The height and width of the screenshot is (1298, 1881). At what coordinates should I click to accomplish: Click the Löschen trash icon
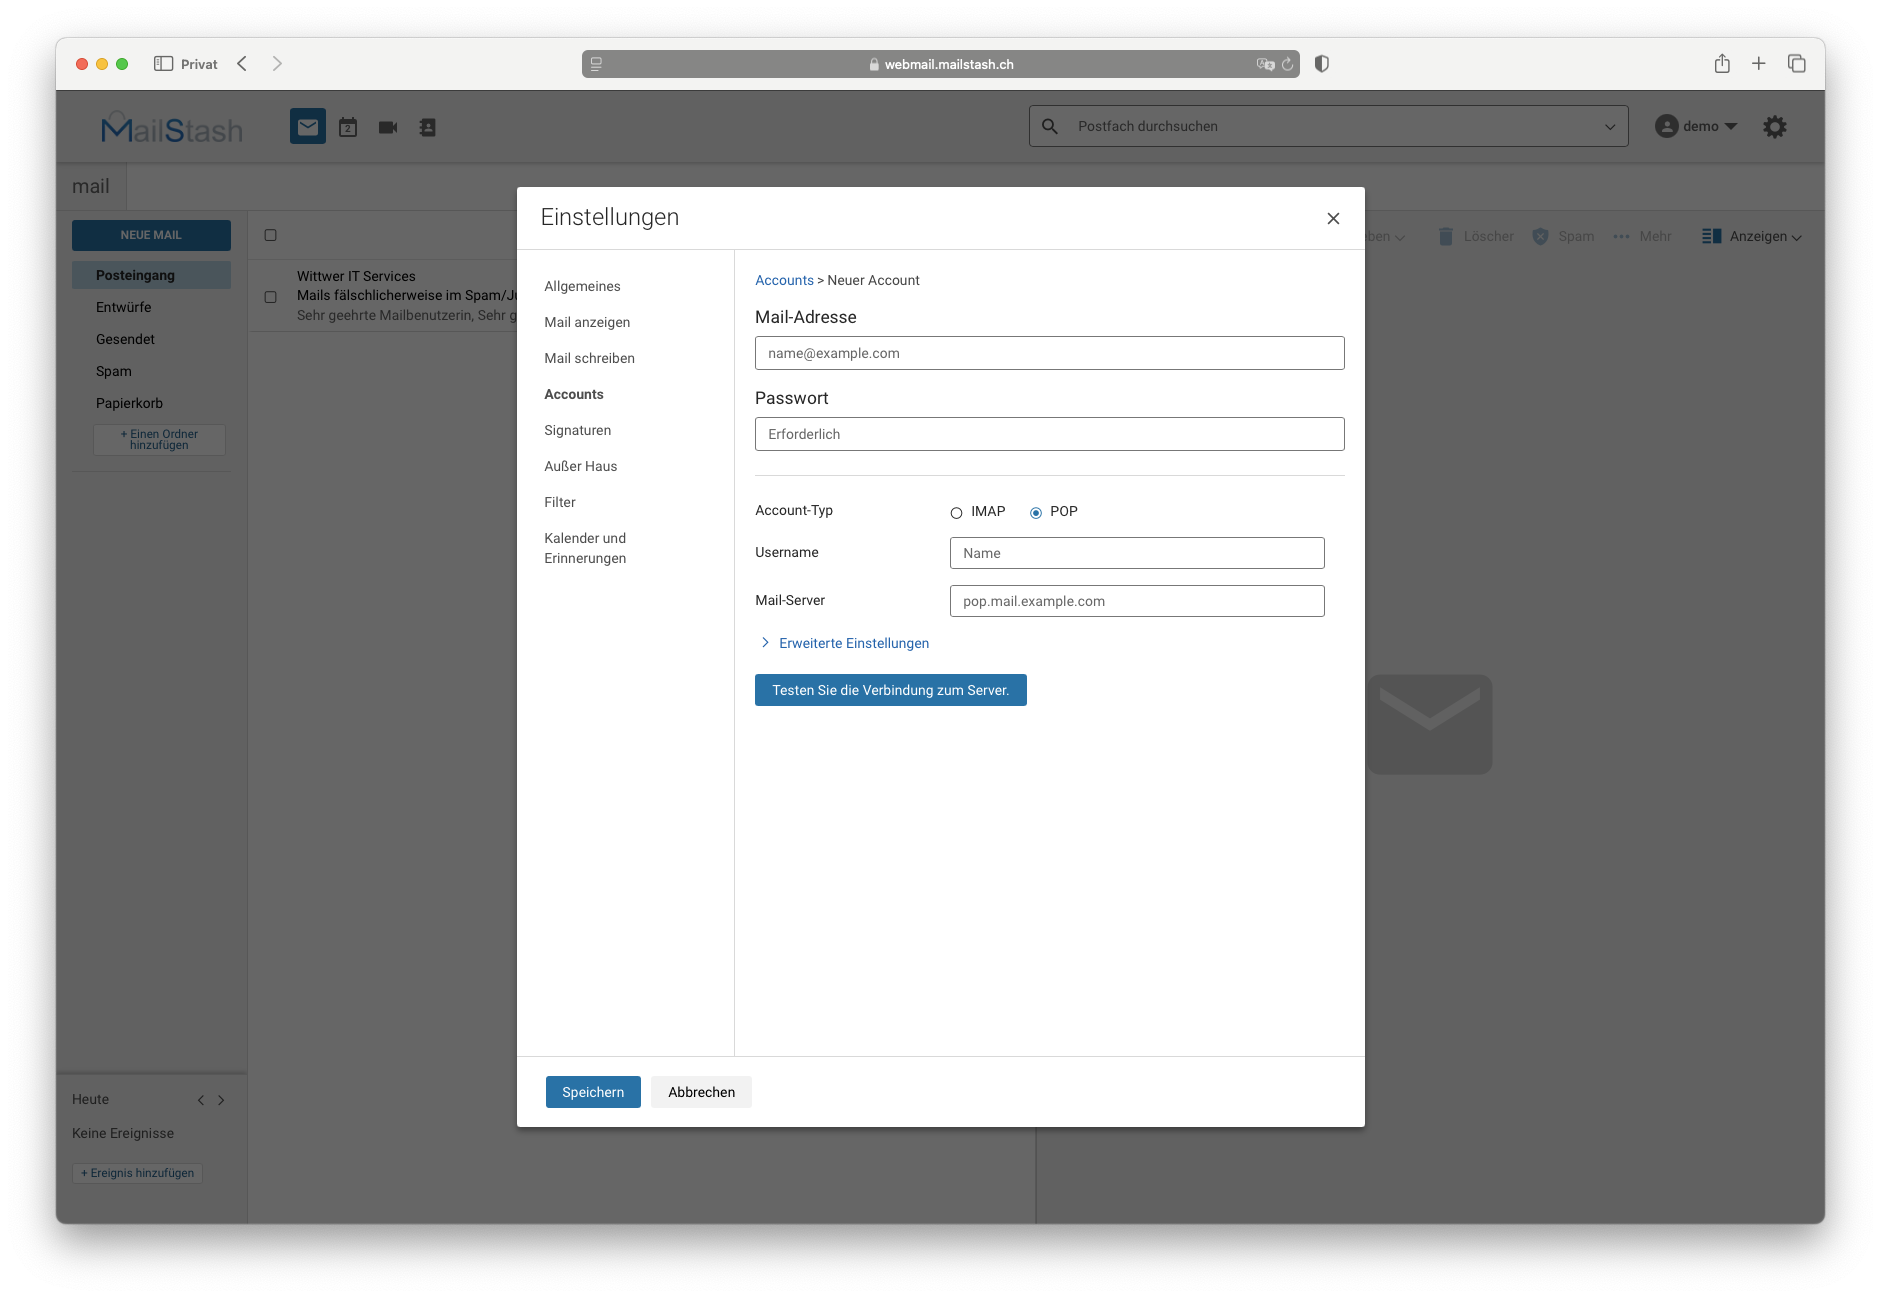[1446, 236]
